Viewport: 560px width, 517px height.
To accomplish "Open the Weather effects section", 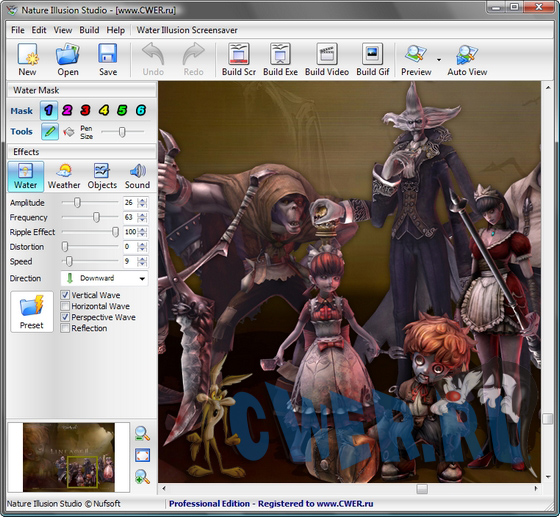I will [x=64, y=176].
